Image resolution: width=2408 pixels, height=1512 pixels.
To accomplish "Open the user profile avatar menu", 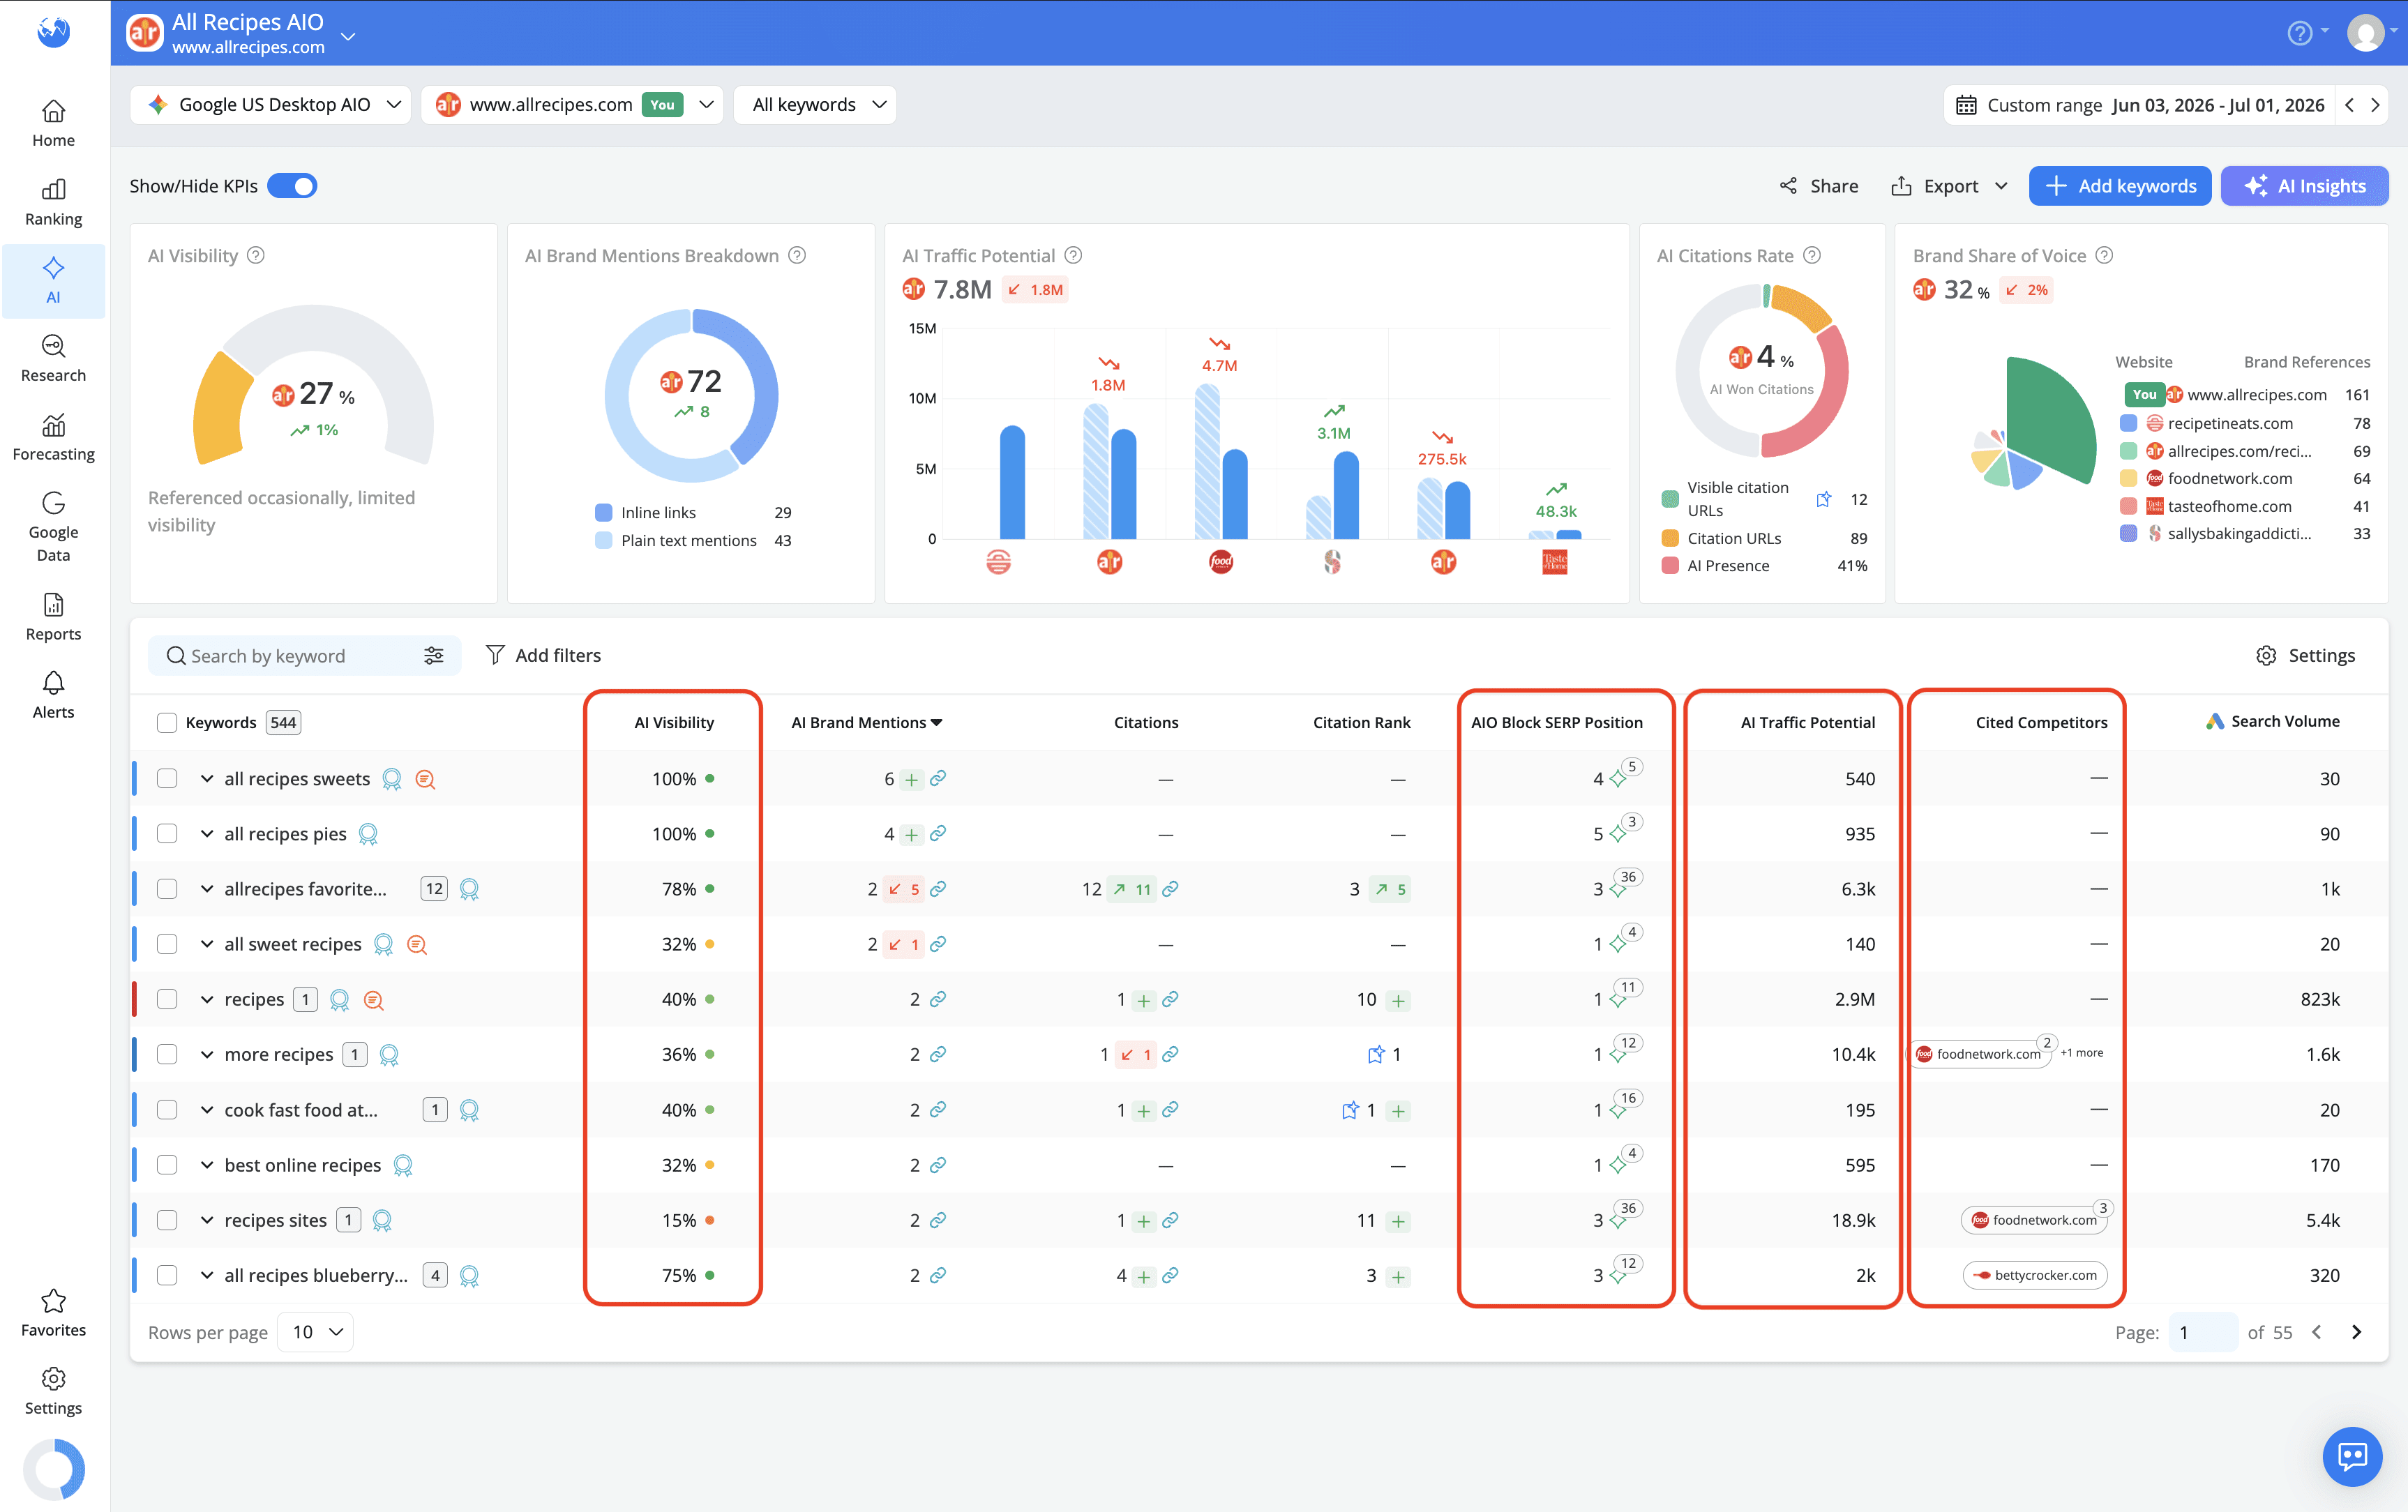I will pyautogui.click(x=2365, y=33).
